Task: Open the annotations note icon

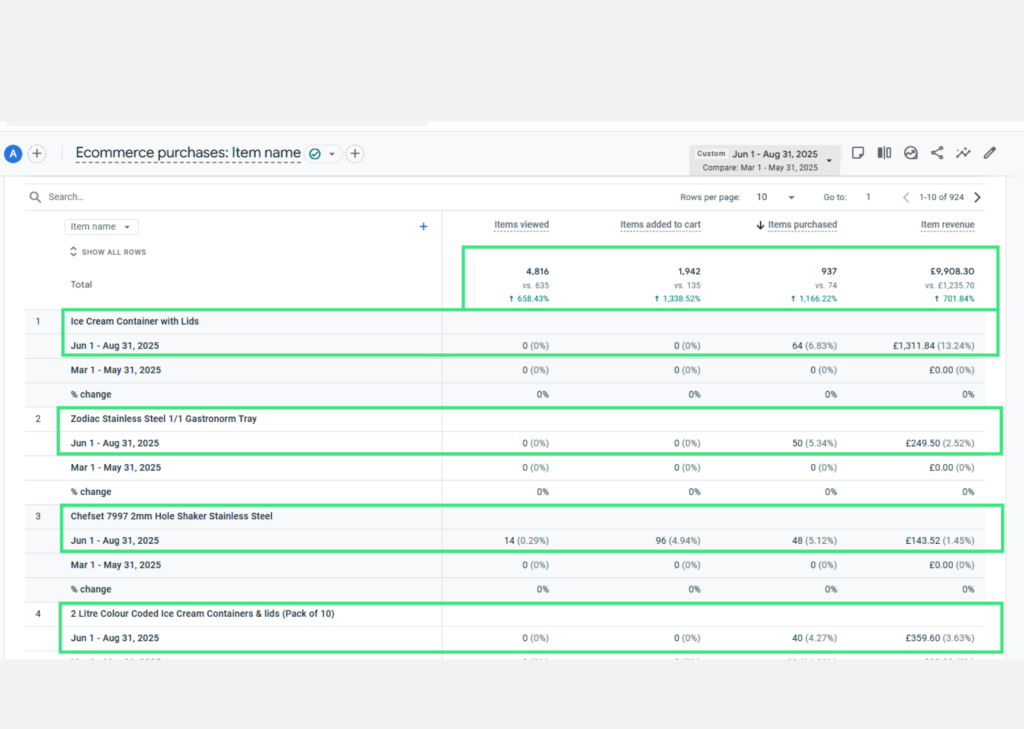Action: (x=858, y=153)
